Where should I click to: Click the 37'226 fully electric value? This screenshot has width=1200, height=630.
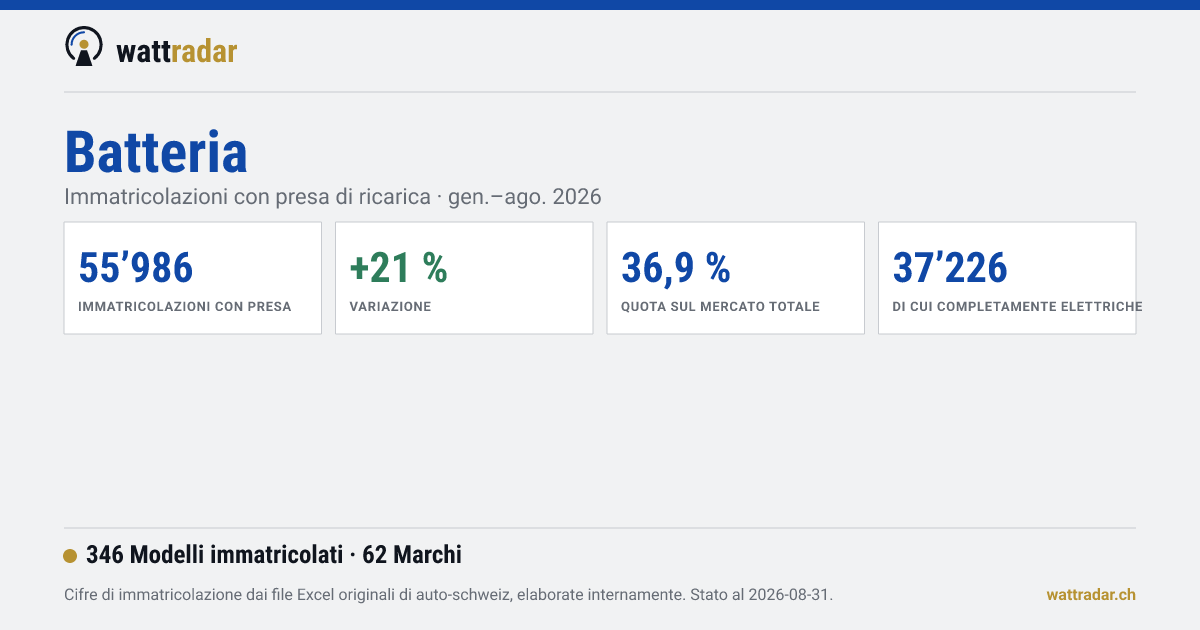coord(950,268)
